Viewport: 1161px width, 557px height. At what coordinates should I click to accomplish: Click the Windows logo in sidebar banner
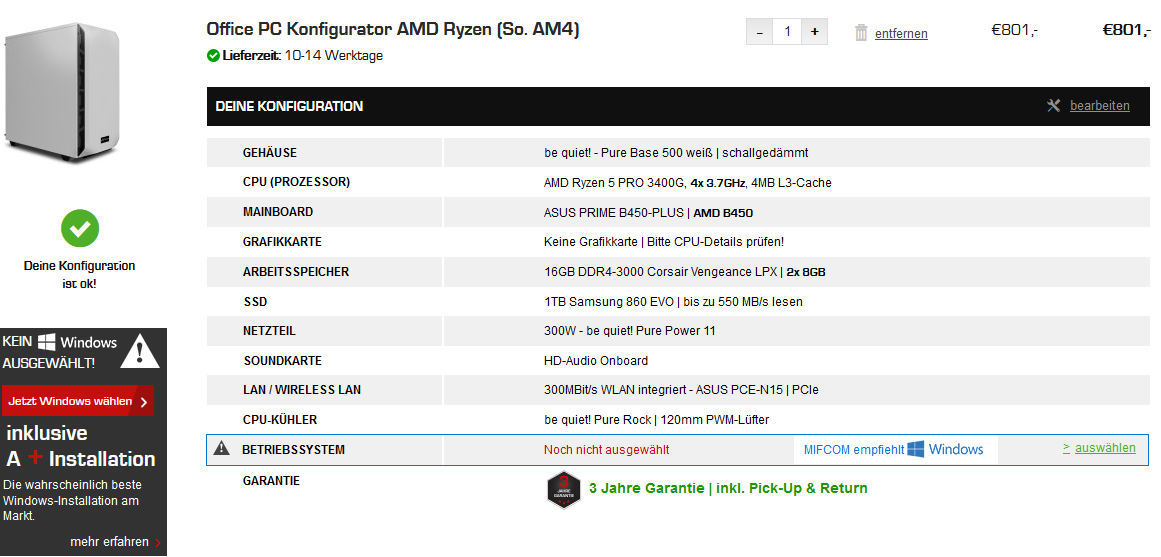[47, 341]
